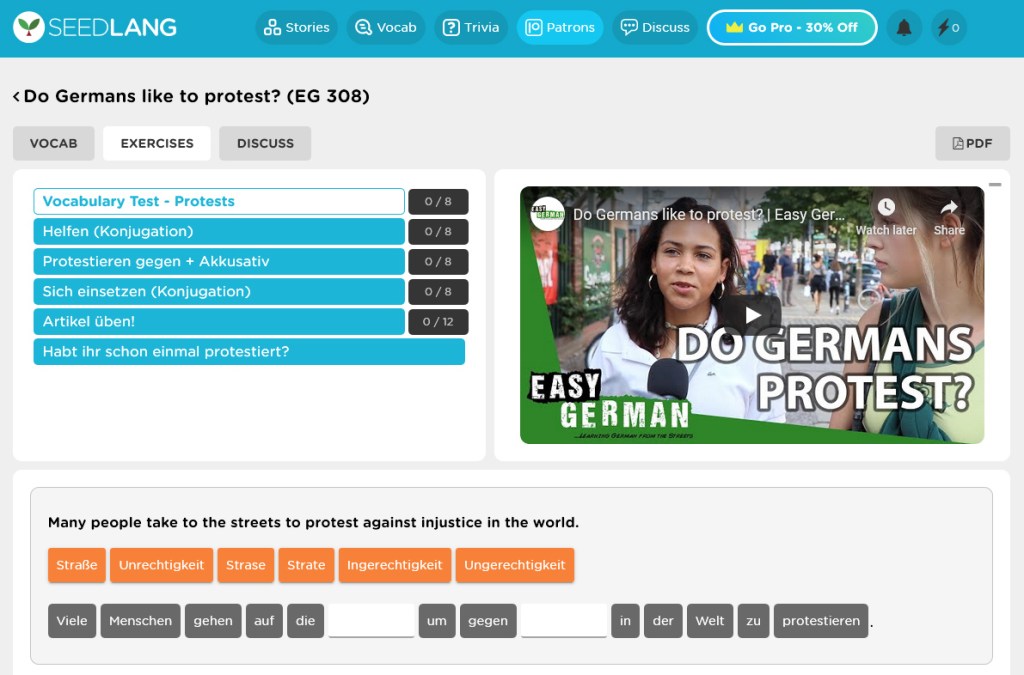Image resolution: width=1024 pixels, height=675 pixels.
Task: Click the lightning bolt points counter
Action: pos(948,28)
